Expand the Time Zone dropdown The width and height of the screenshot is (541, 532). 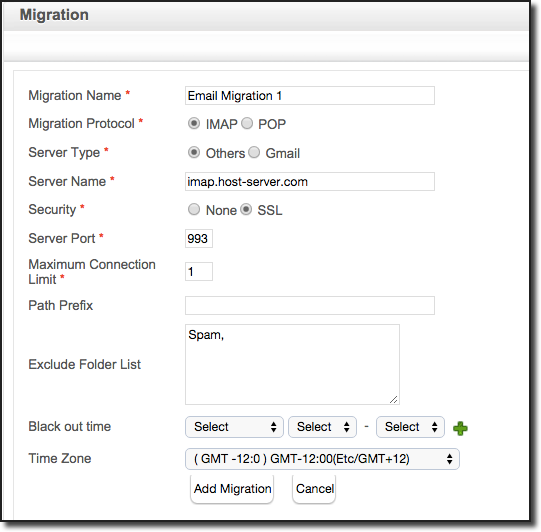(322, 459)
